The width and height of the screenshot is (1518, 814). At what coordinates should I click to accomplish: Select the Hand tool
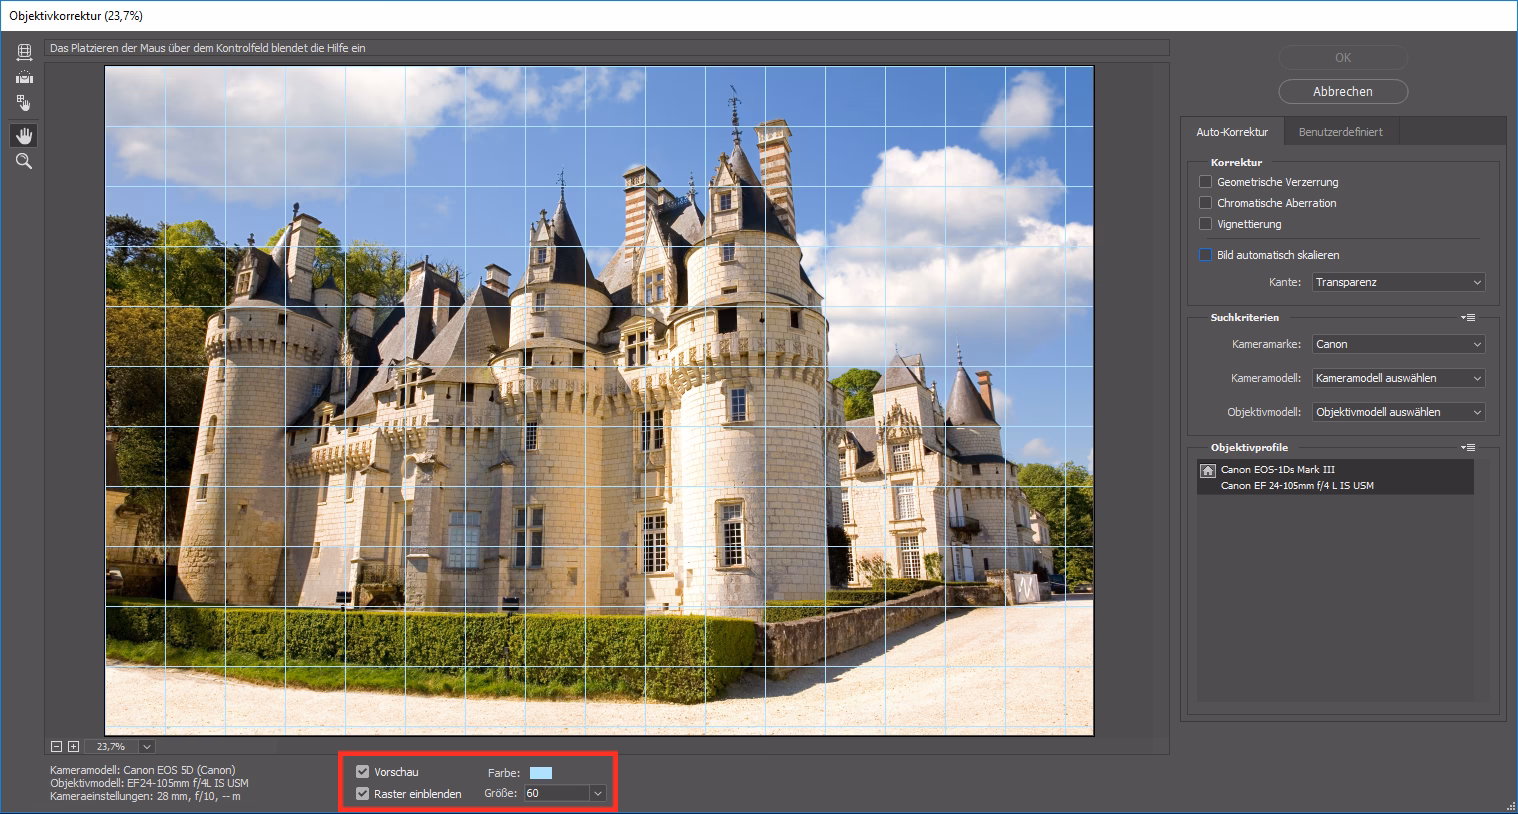pyautogui.click(x=23, y=135)
